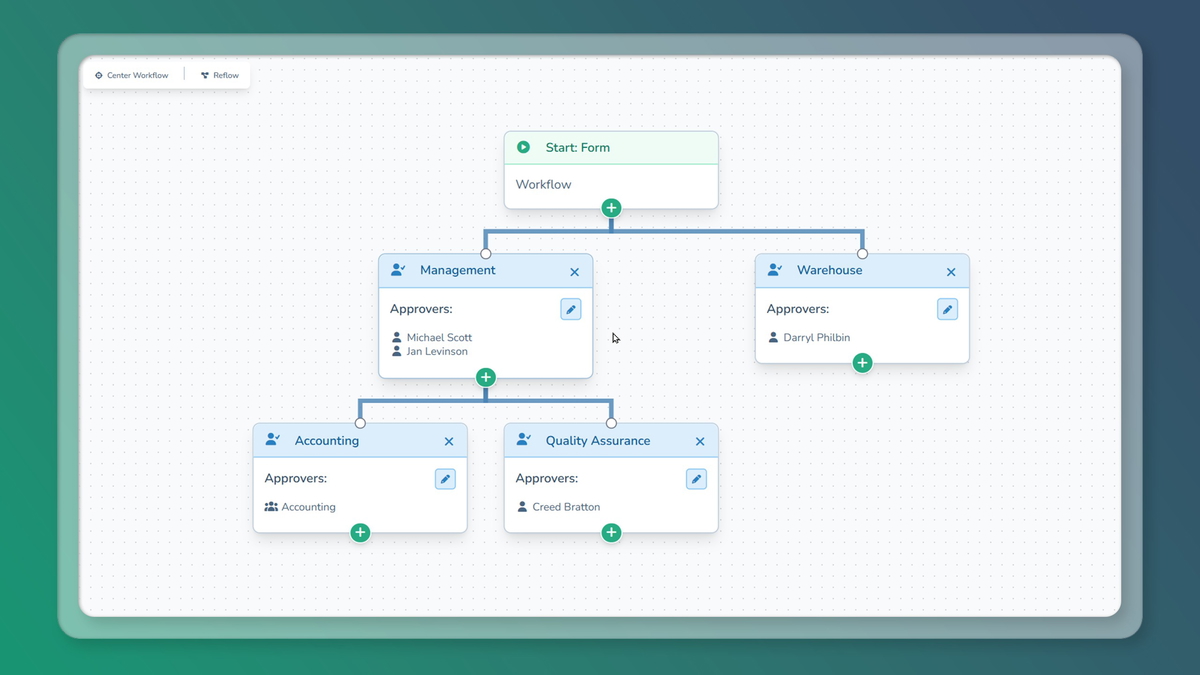Click the play icon in Start: Form
The image size is (1200, 675).
click(x=523, y=147)
